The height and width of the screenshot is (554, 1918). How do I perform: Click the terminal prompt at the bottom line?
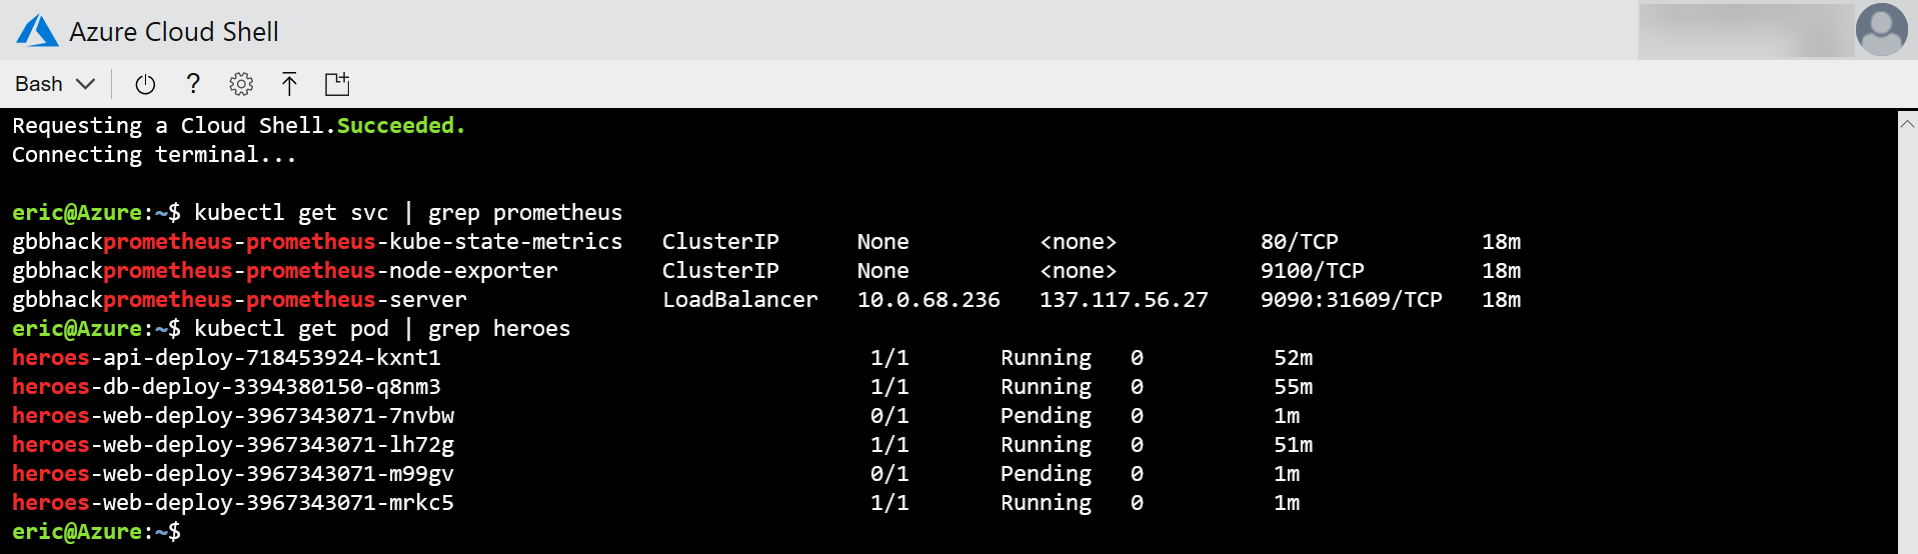coord(96,531)
